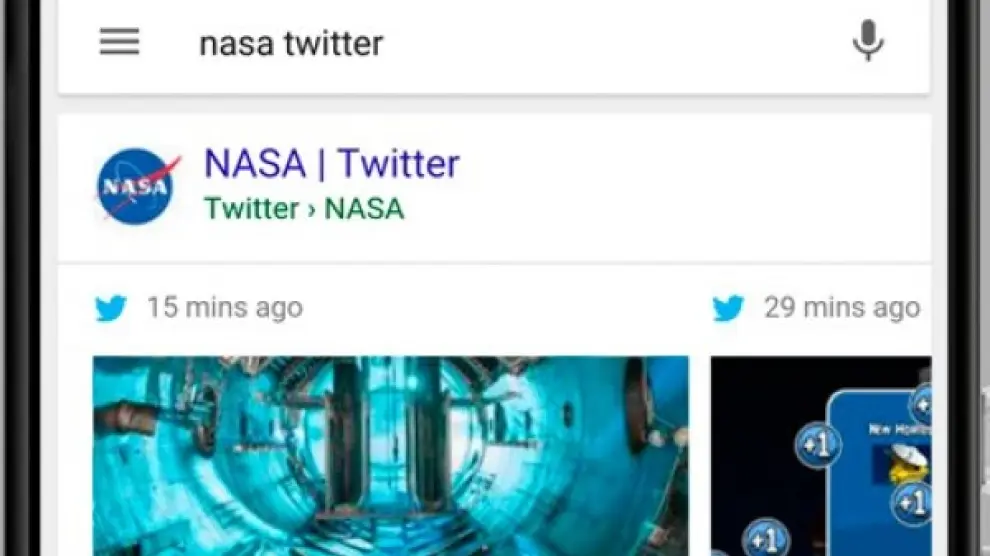Tap the microphone voice search icon

pyautogui.click(x=867, y=42)
